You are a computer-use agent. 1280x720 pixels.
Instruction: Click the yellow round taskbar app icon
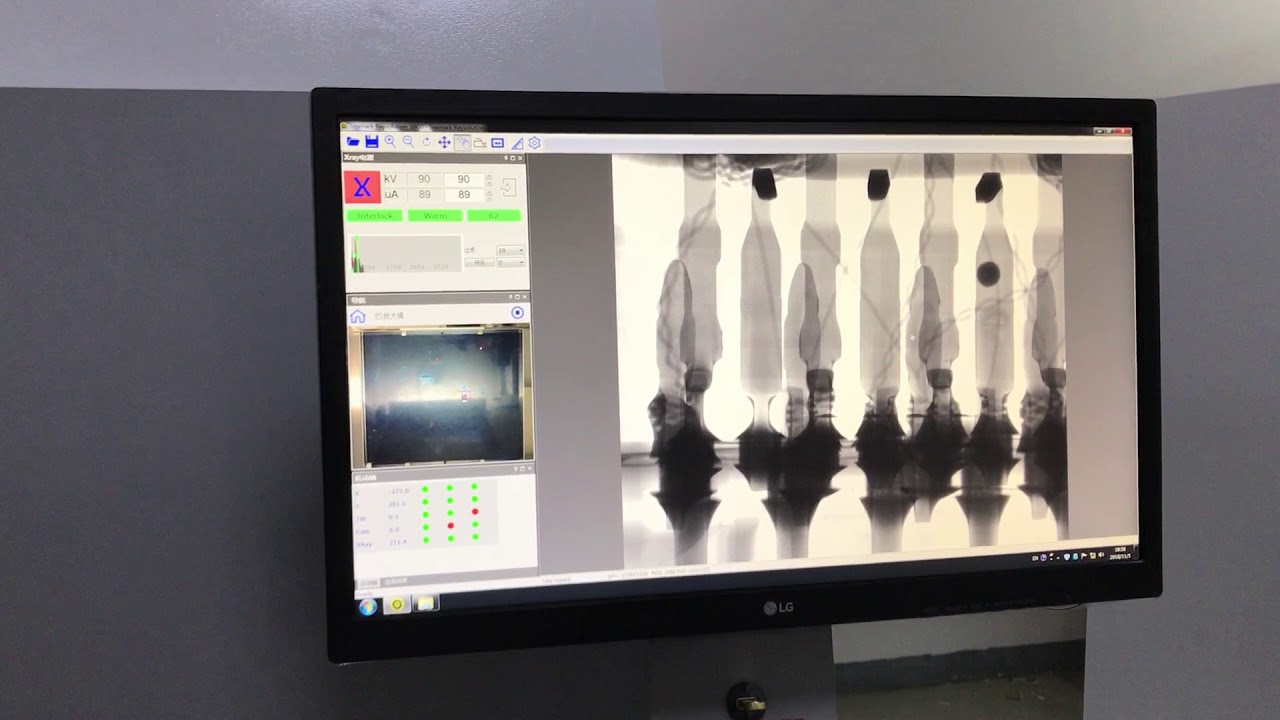coord(397,604)
